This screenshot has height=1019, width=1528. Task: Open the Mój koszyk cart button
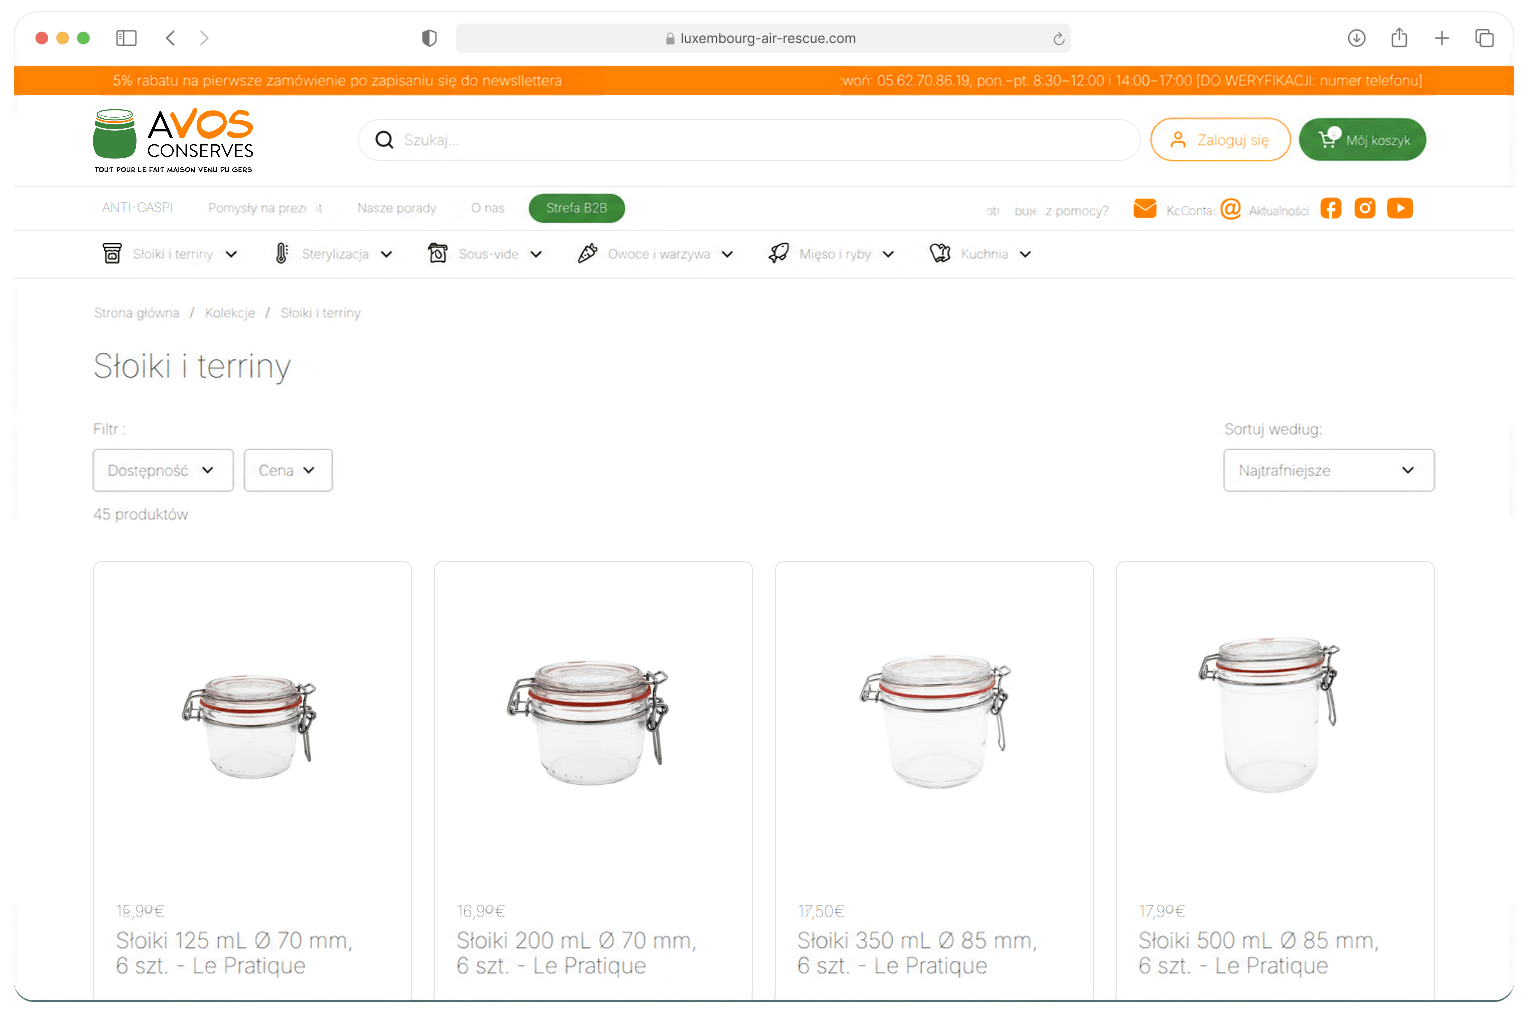[x=1363, y=140]
